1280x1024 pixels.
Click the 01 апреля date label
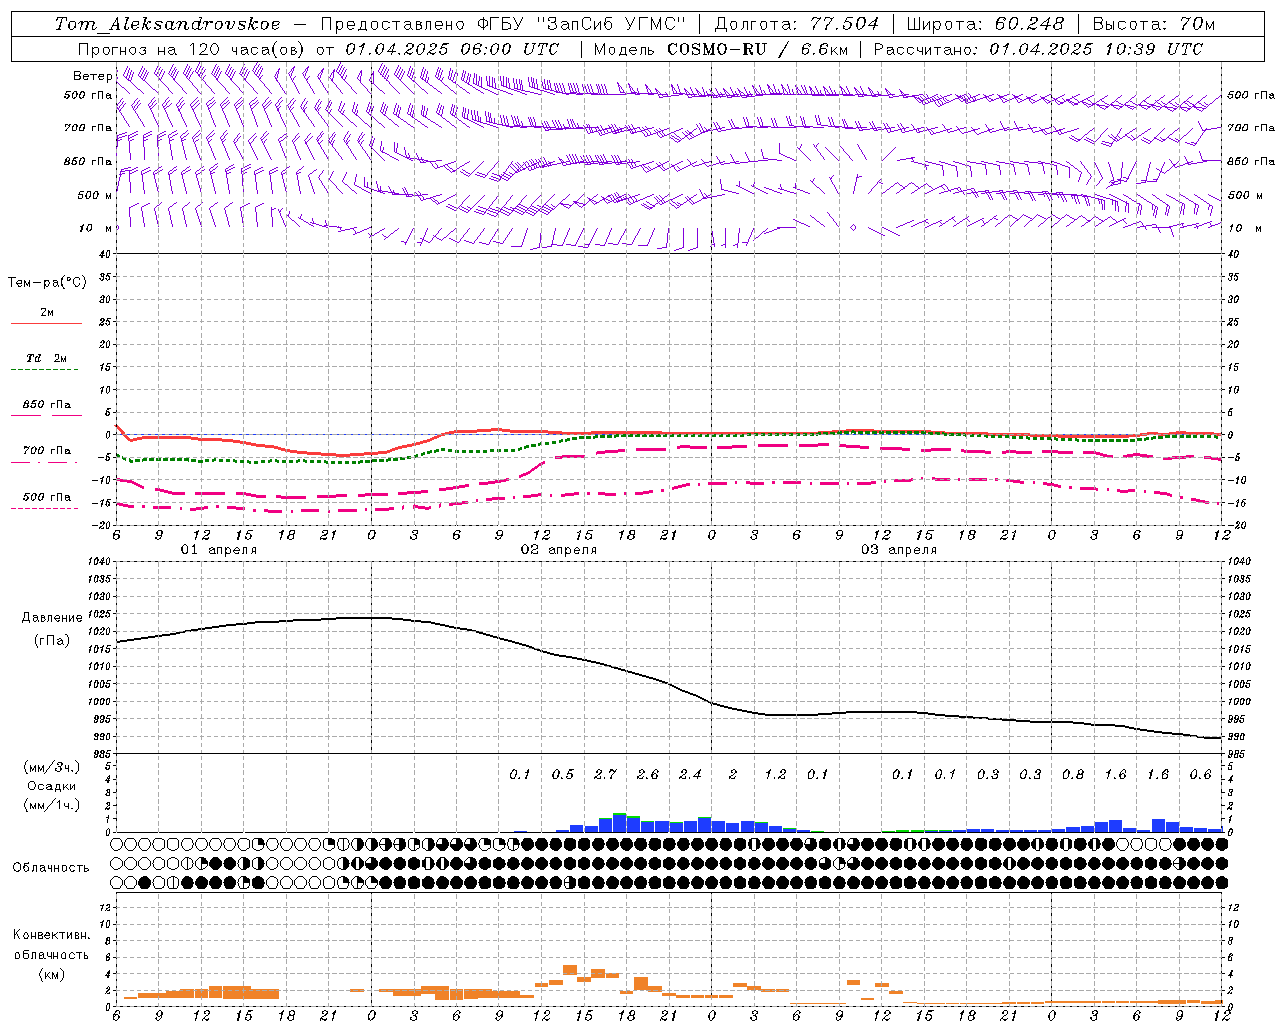click(x=219, y=550)
